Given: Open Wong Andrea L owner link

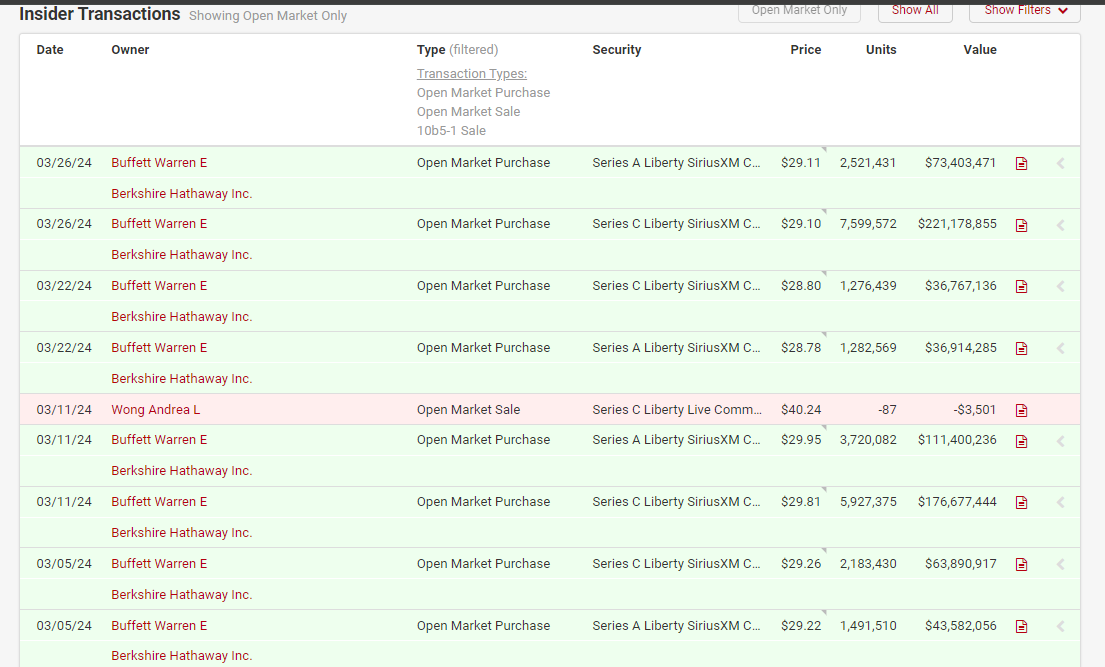Looking at the screenshot, I should 156,410.
